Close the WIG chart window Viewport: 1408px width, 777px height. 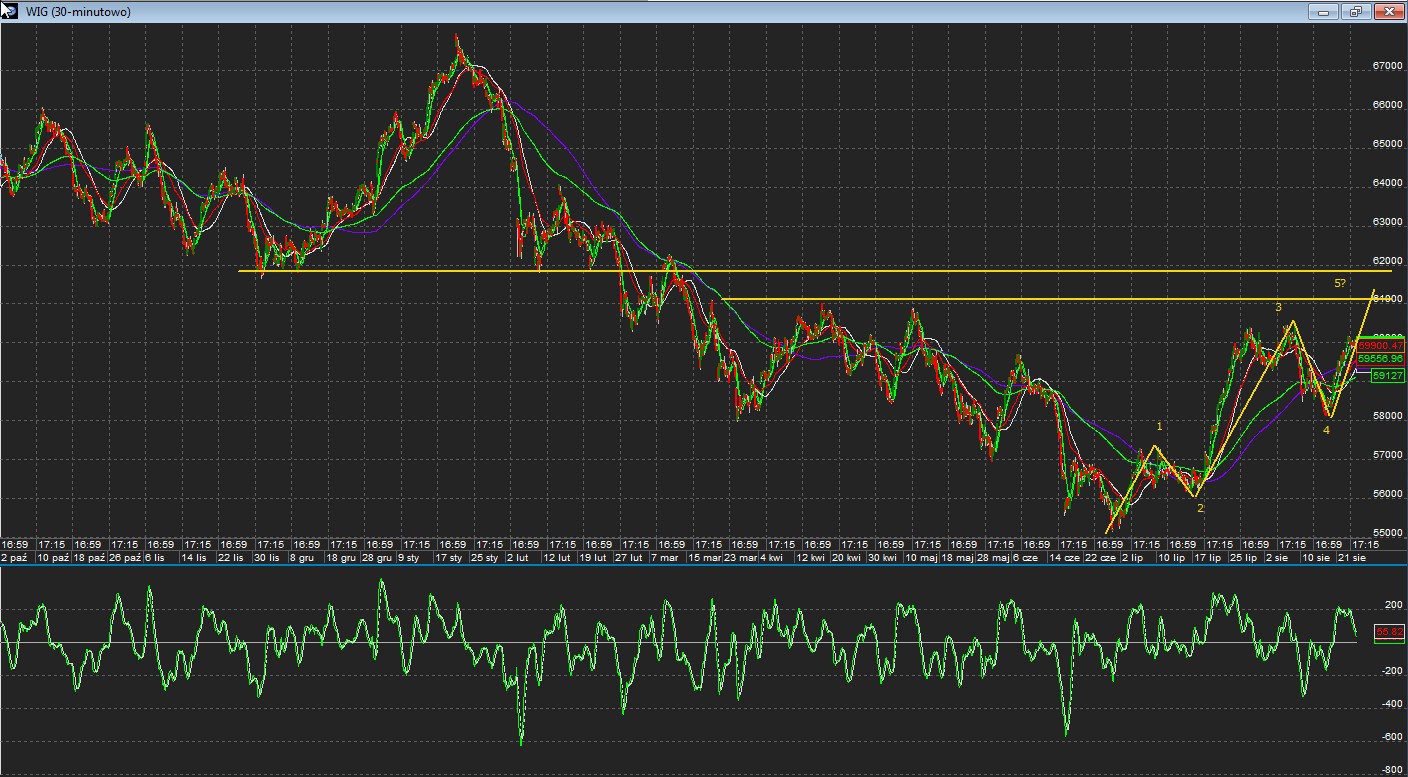pyautogui.click(x=1388, y=12)
